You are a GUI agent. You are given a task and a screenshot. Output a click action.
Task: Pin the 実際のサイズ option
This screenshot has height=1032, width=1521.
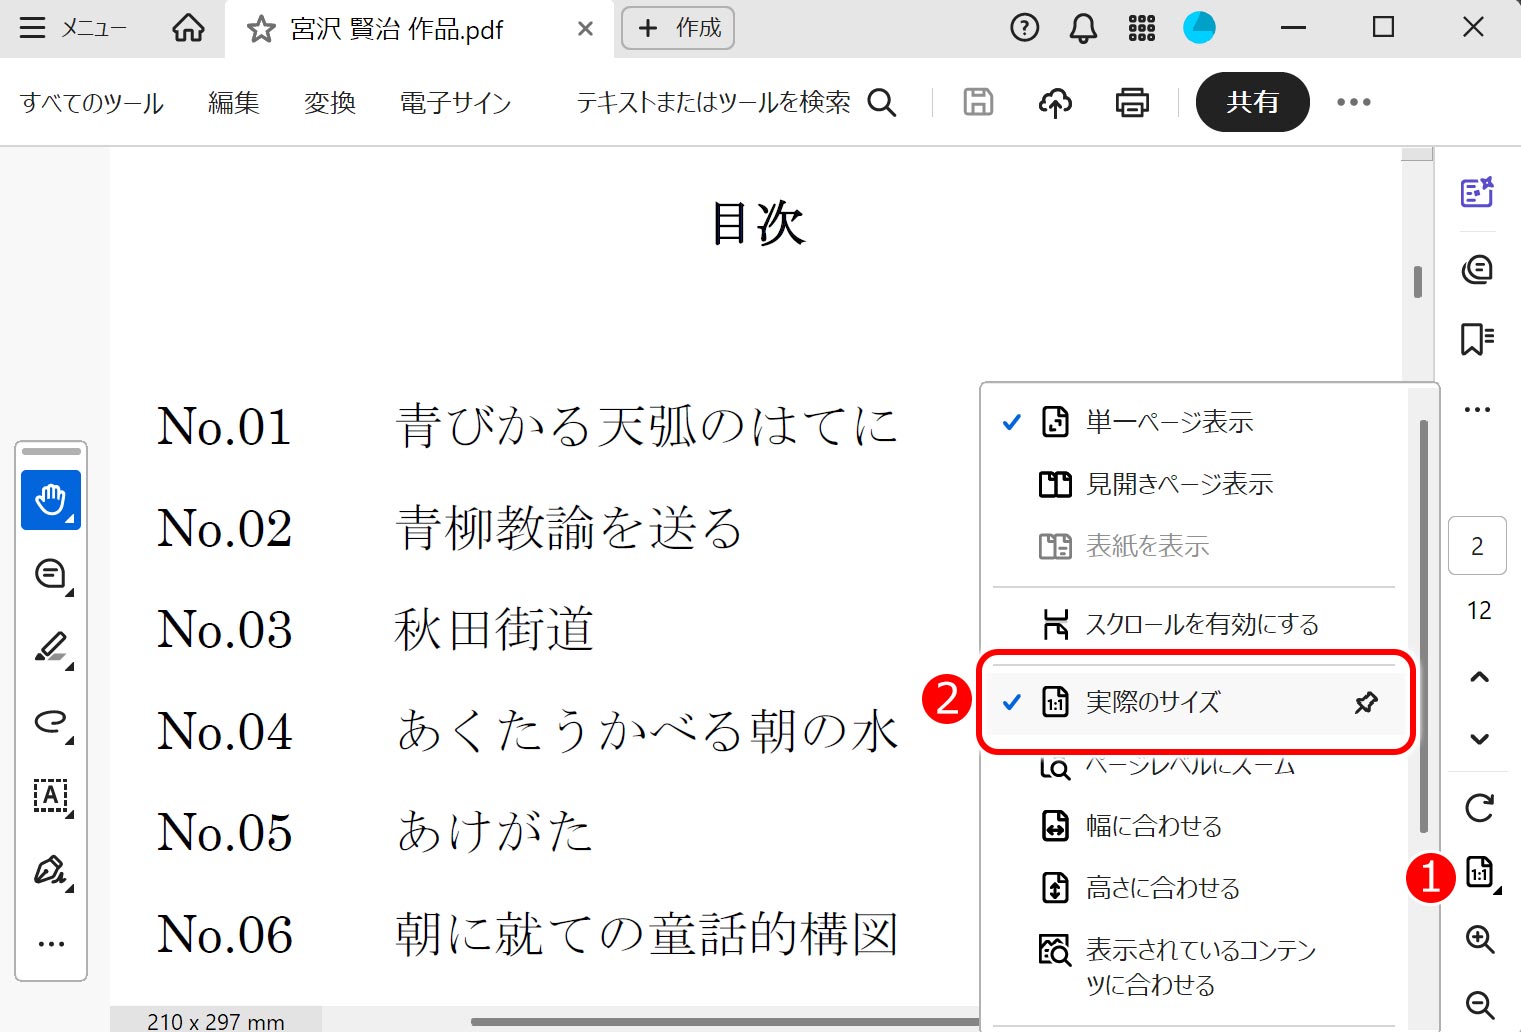tap(1365, 702)
